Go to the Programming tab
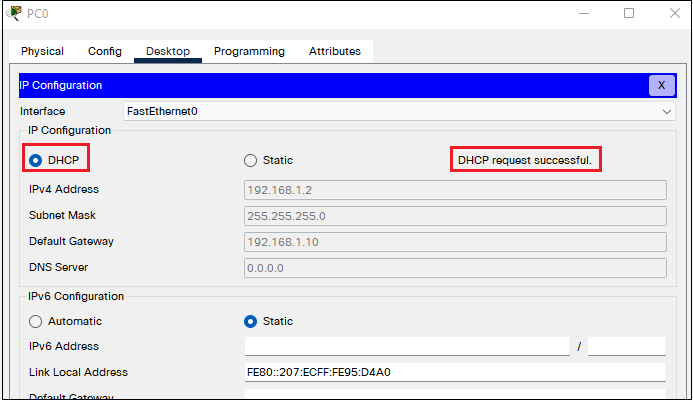693x400 pixels. (x=249, y=51)
